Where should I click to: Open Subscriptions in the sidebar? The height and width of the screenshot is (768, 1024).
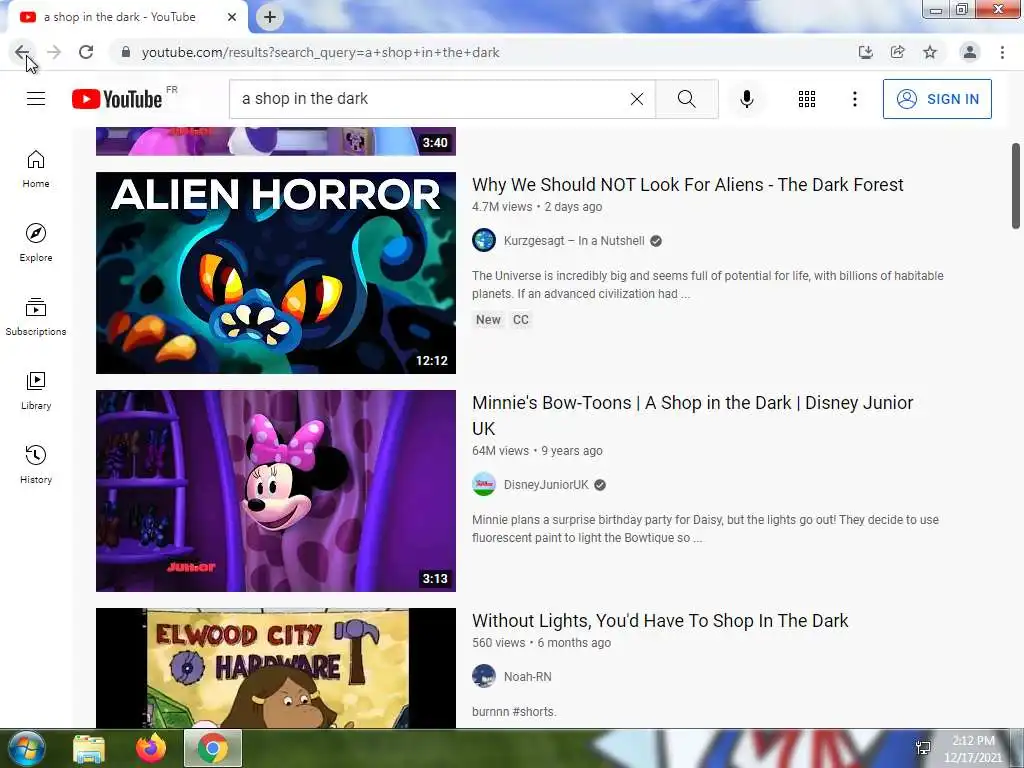36,317
